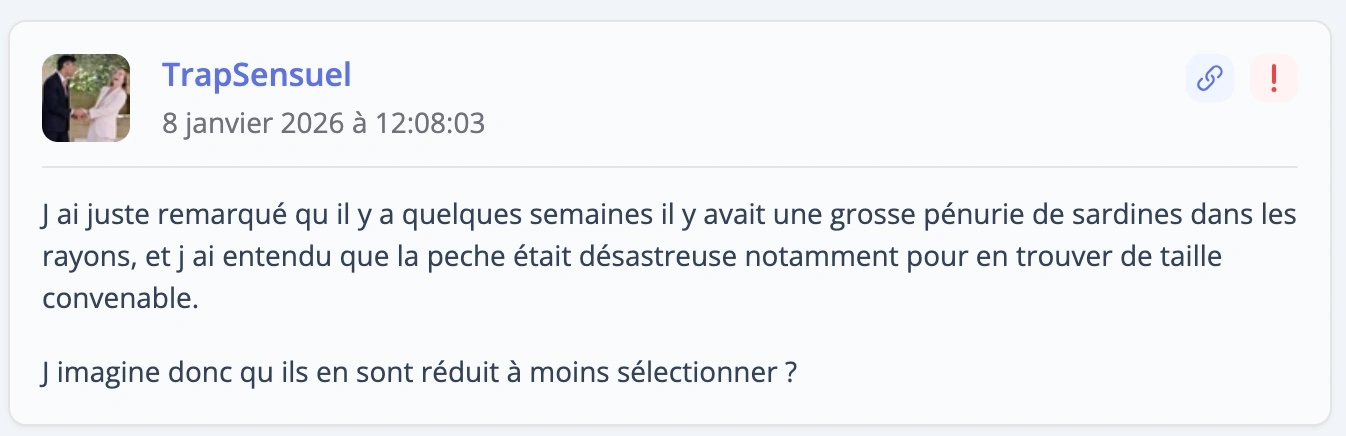Click the time '12:08:03' in the header
The width and height of the screenshot is (1346, 436).
tap(430, 124)
